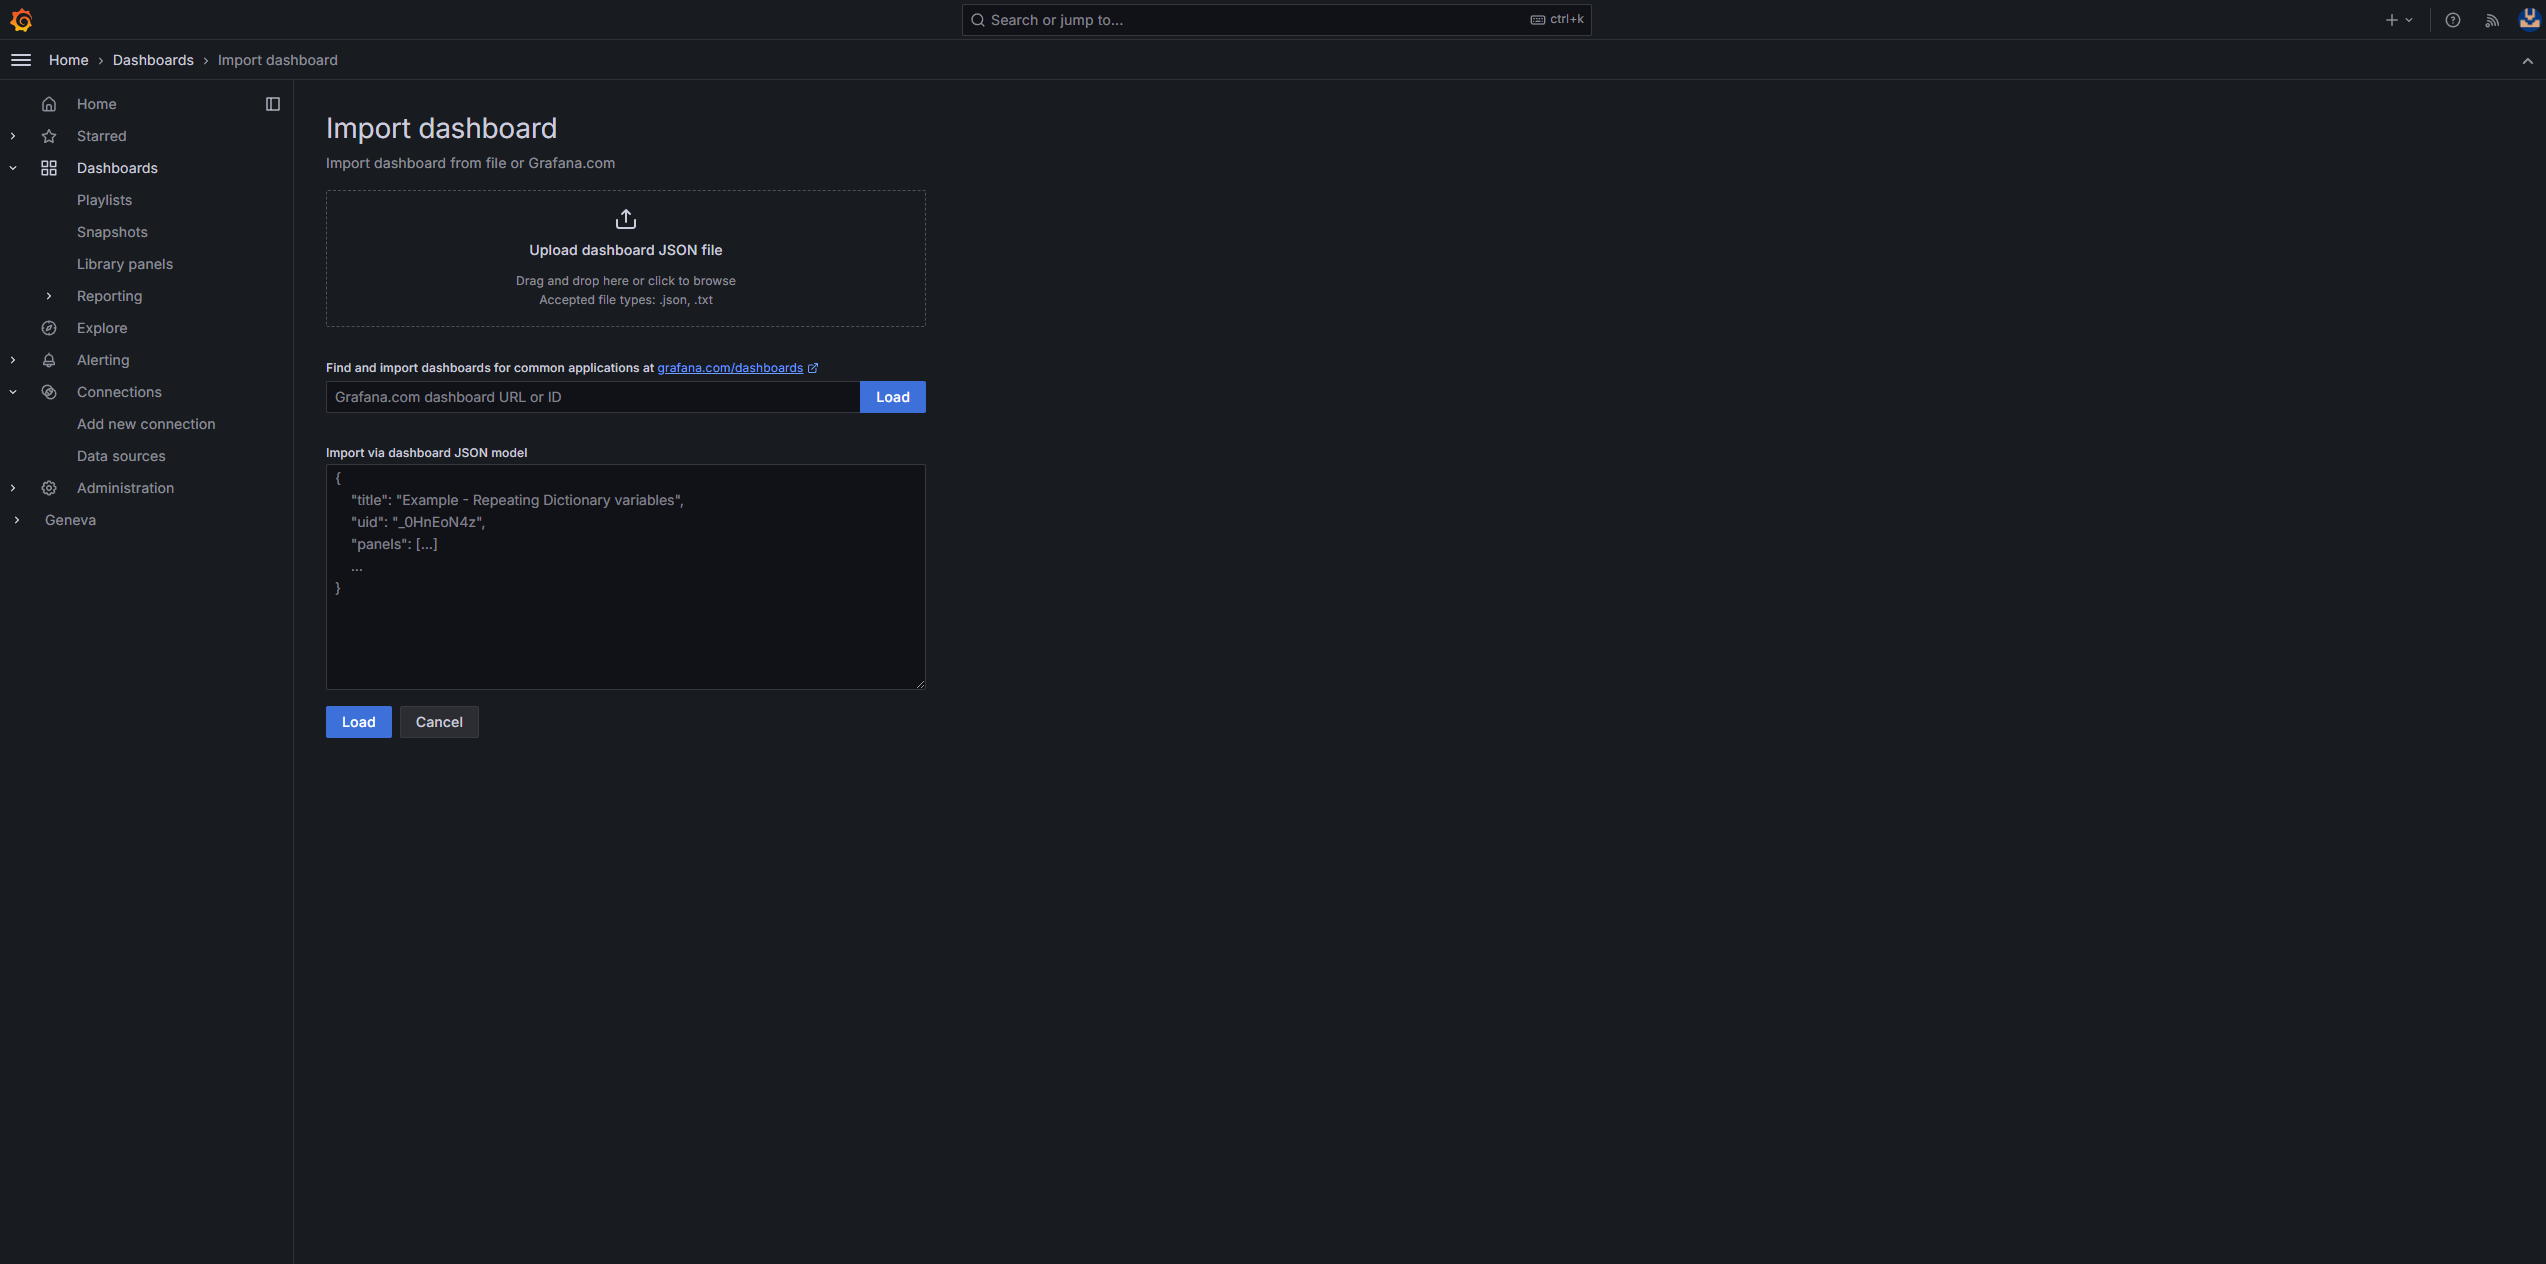
Task: Click the Explore compass icon
Action: [49, 328]
